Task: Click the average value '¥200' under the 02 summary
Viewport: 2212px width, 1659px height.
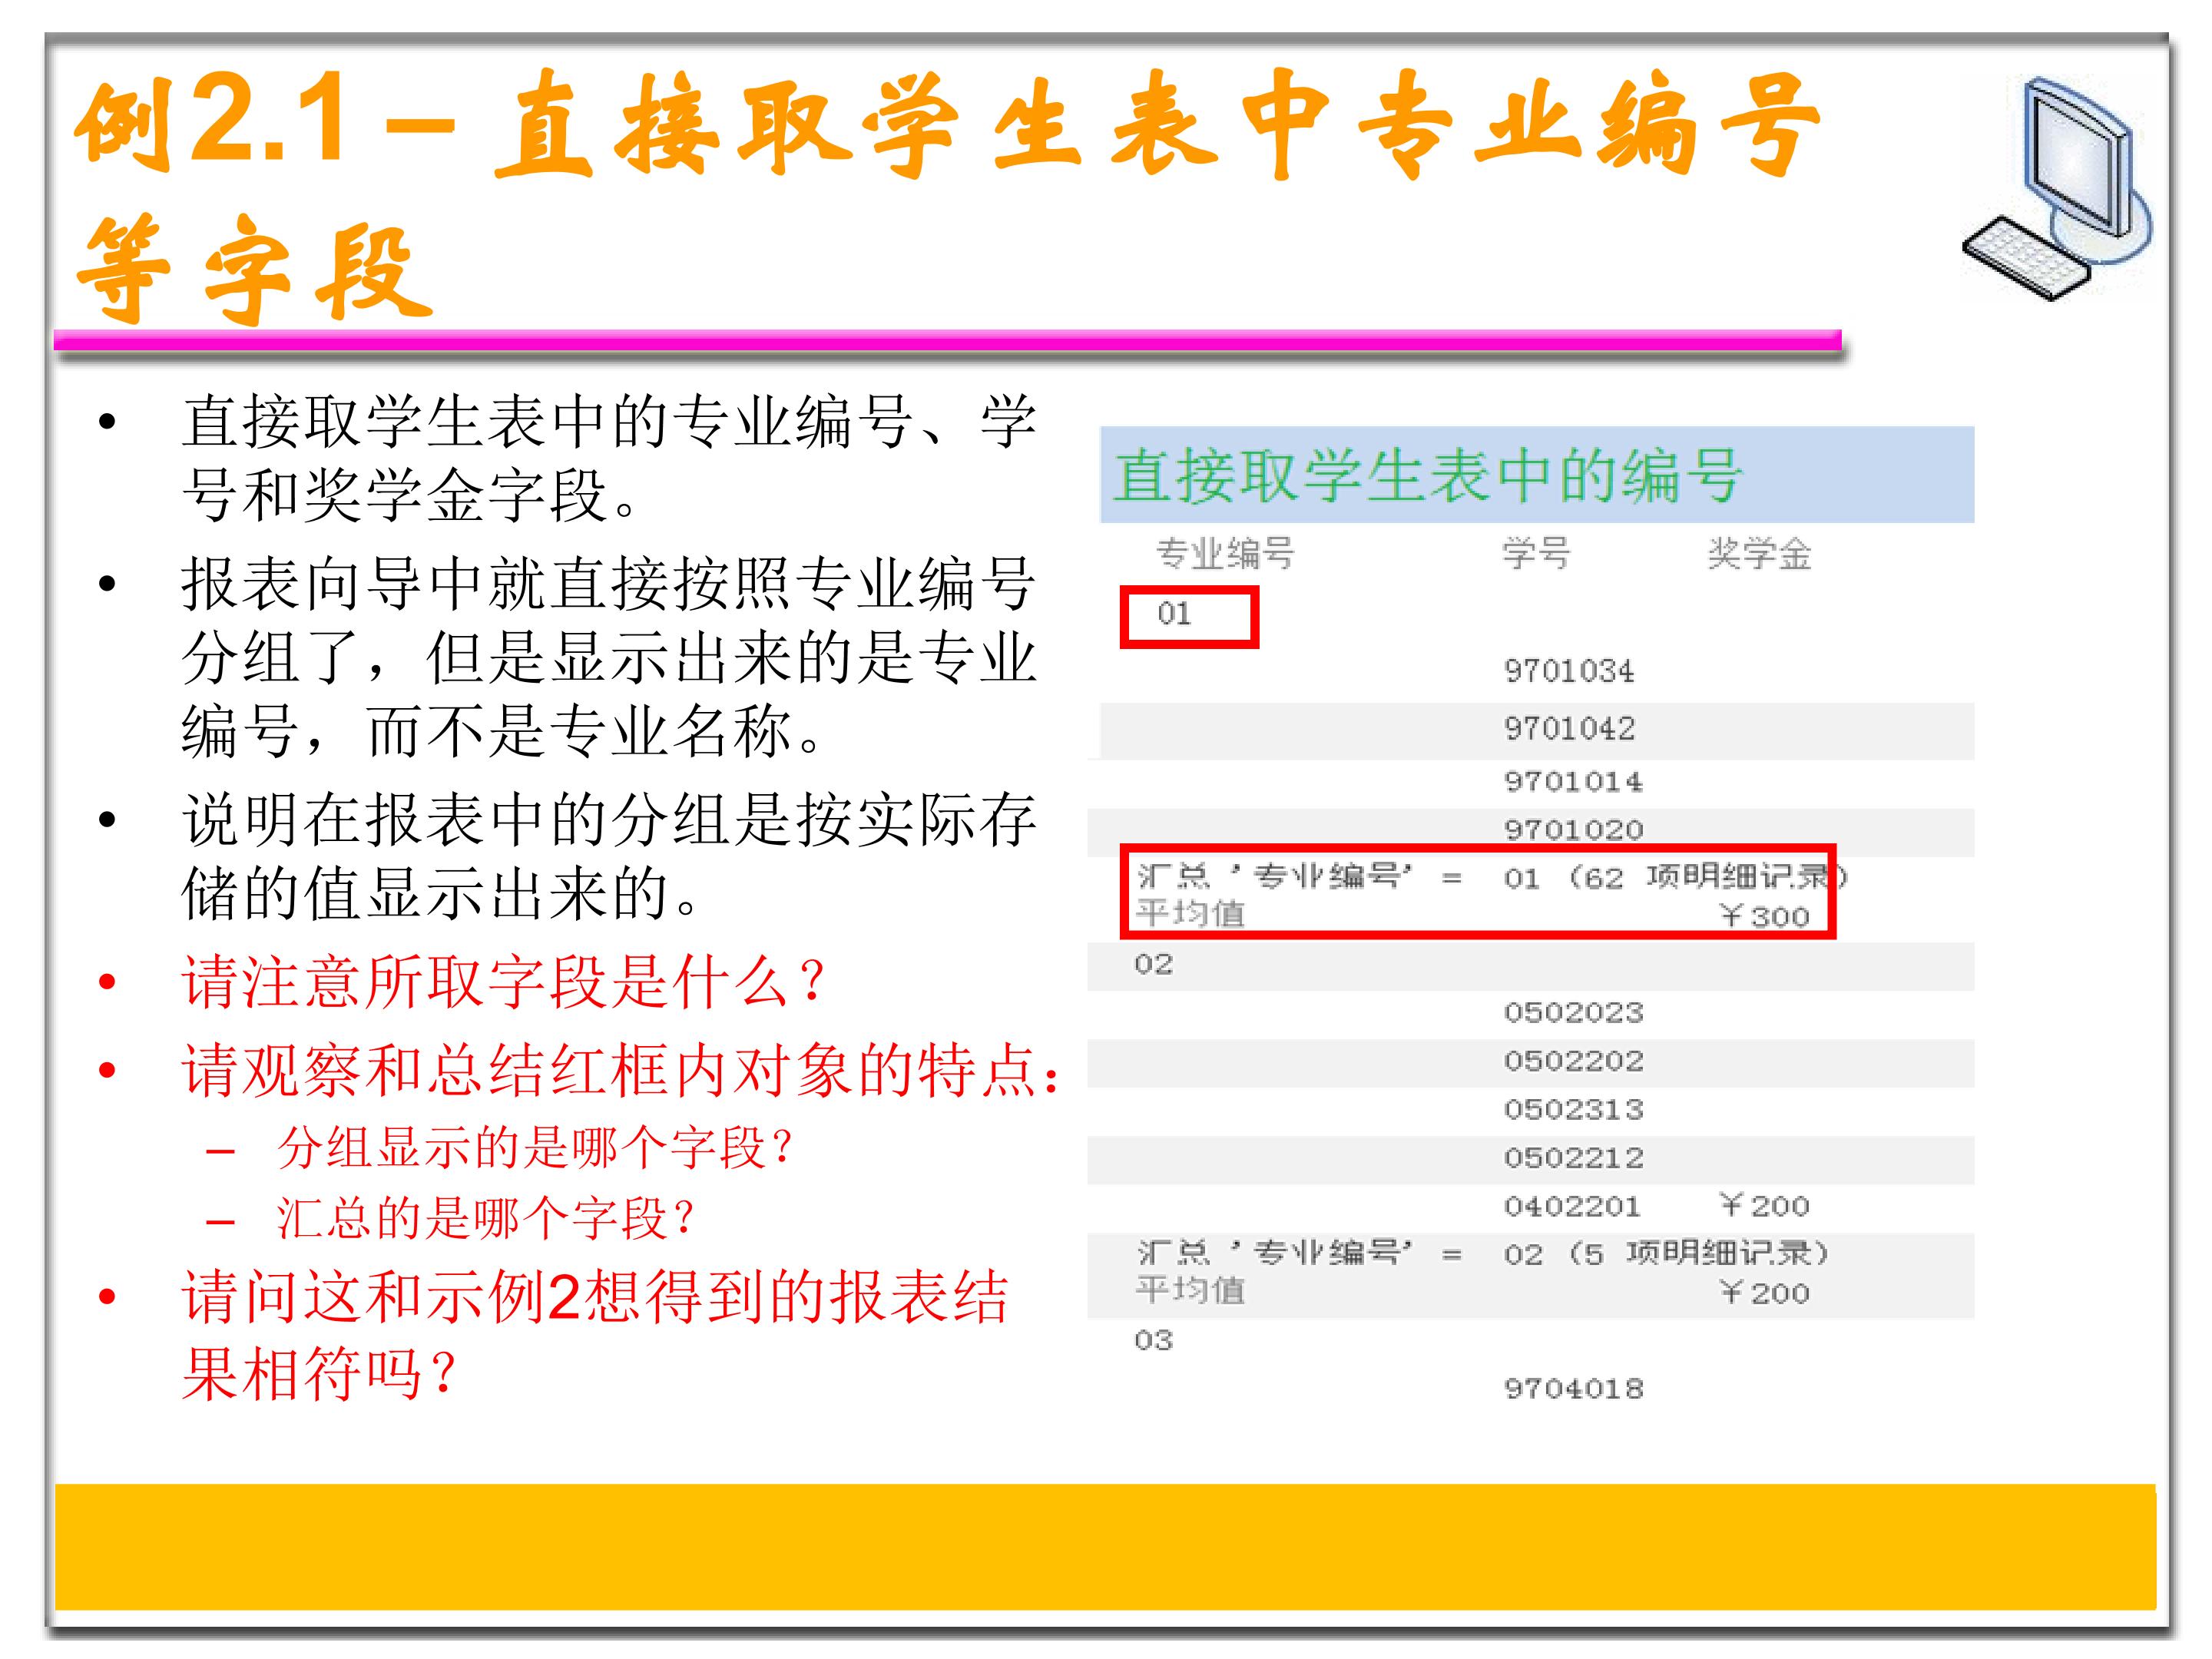Action: tap(1764, 1292)
